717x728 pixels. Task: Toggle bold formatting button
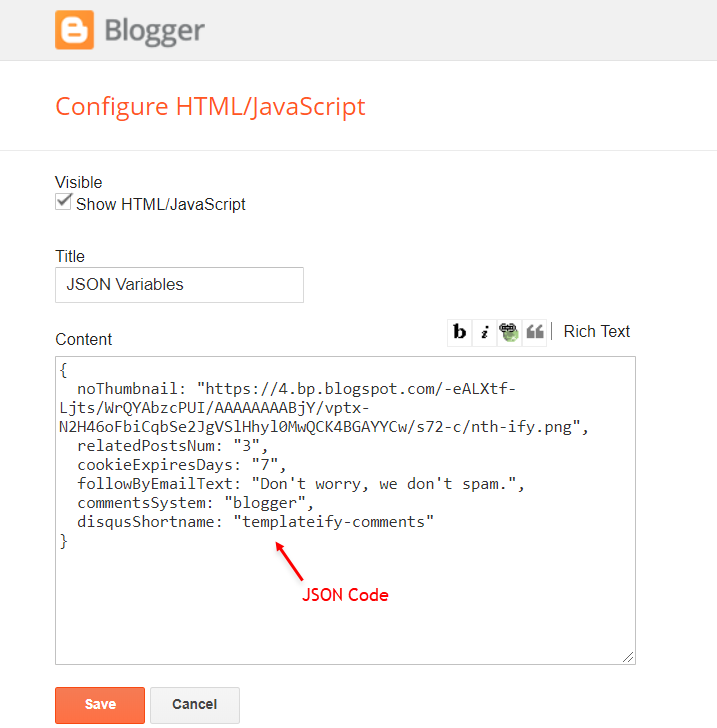(459, 332)
